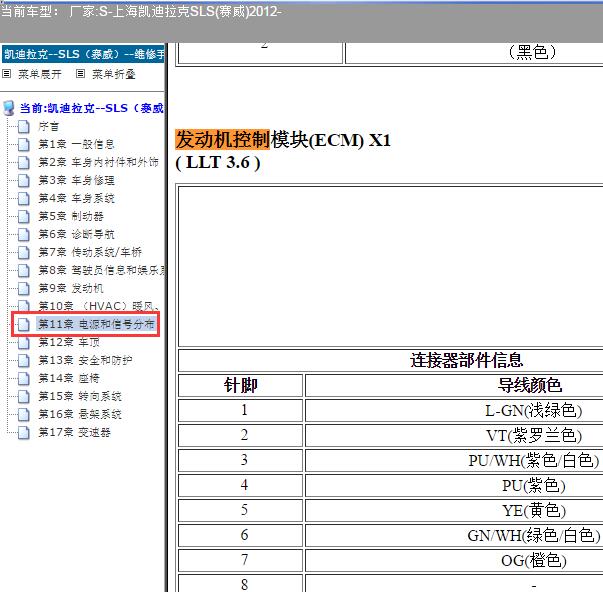Click the page icon next to 第7章
This screenshot has height=592, width=603.
(x=24, y=253)
